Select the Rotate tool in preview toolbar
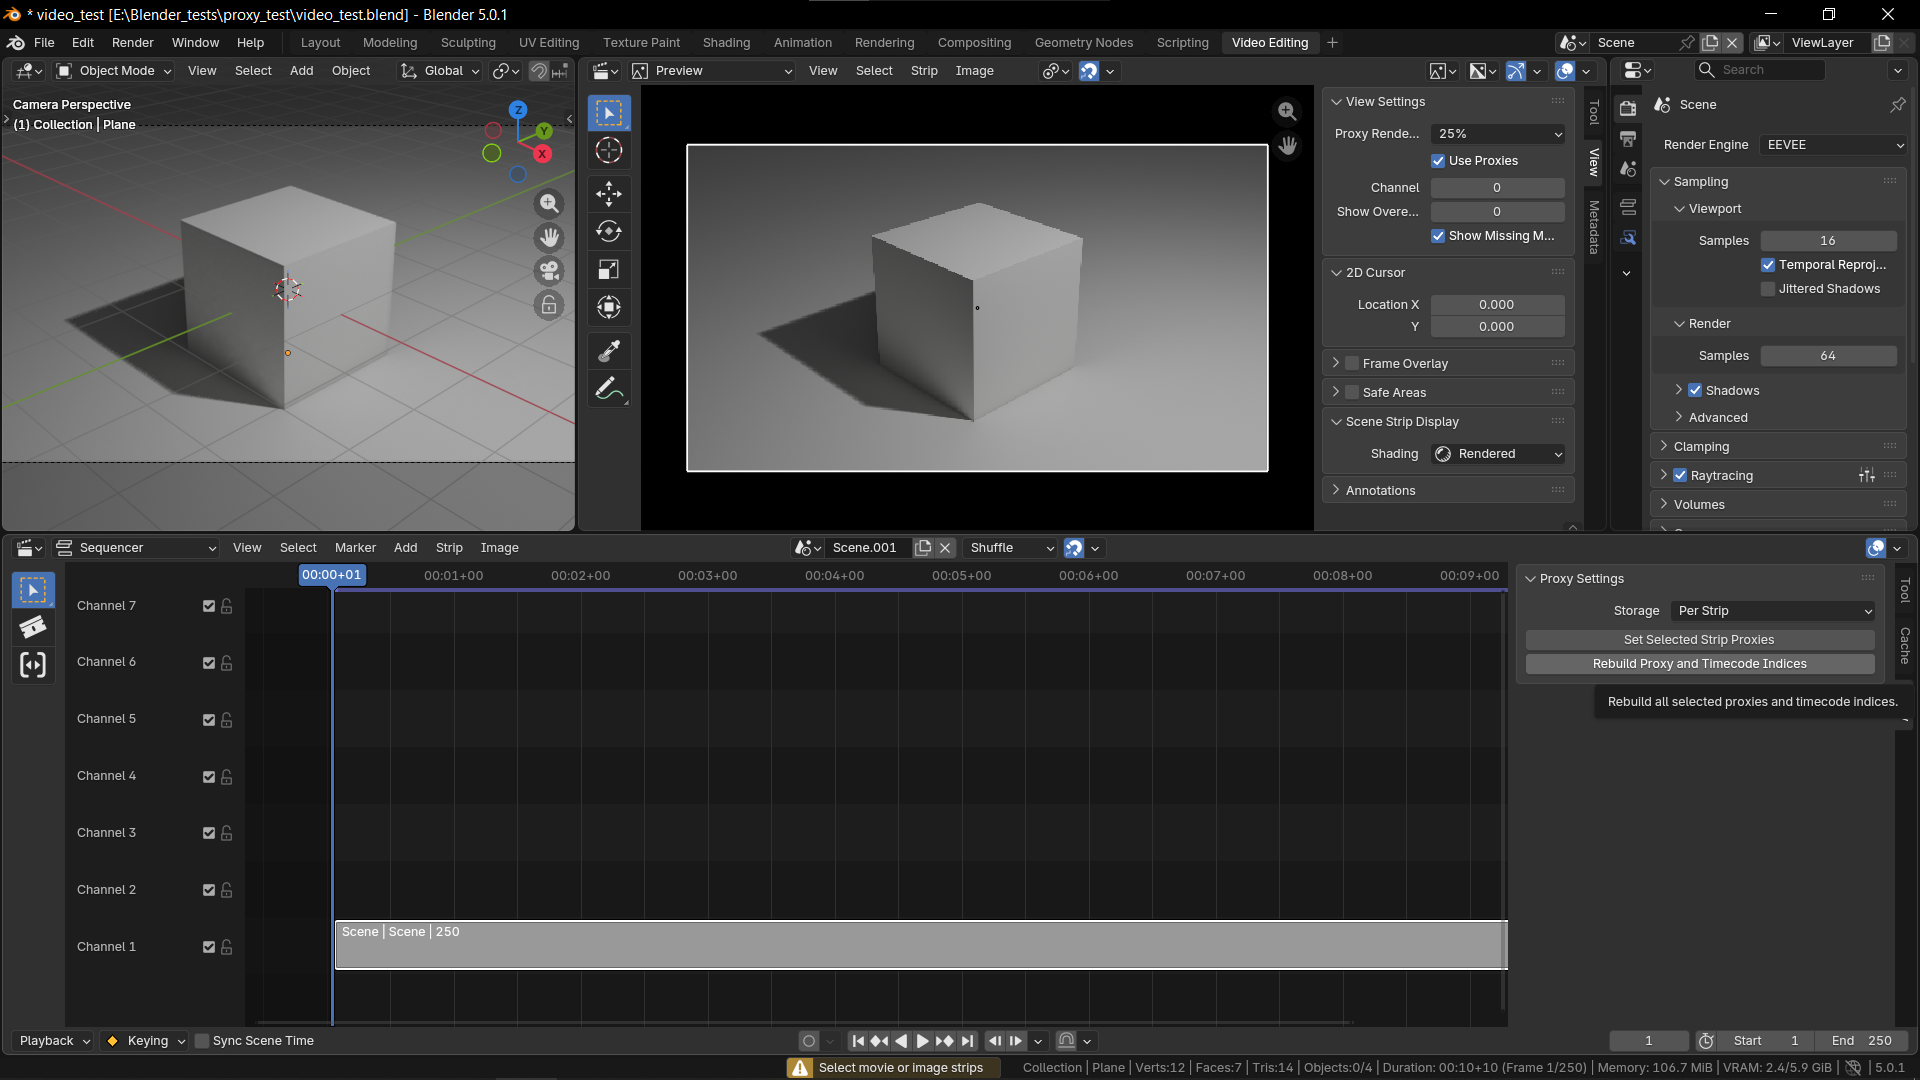Screen dimensions: 1920x1080 coord(609,232)
